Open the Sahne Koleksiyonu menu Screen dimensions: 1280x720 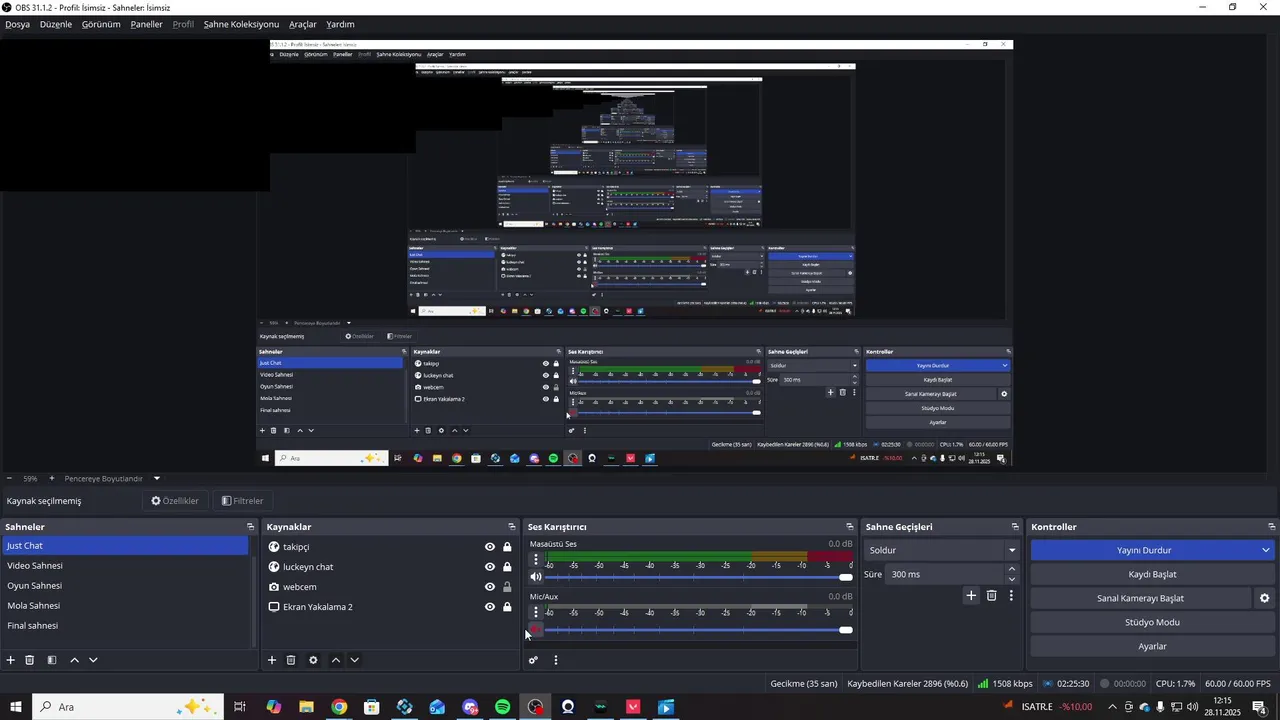pos(241,24)
